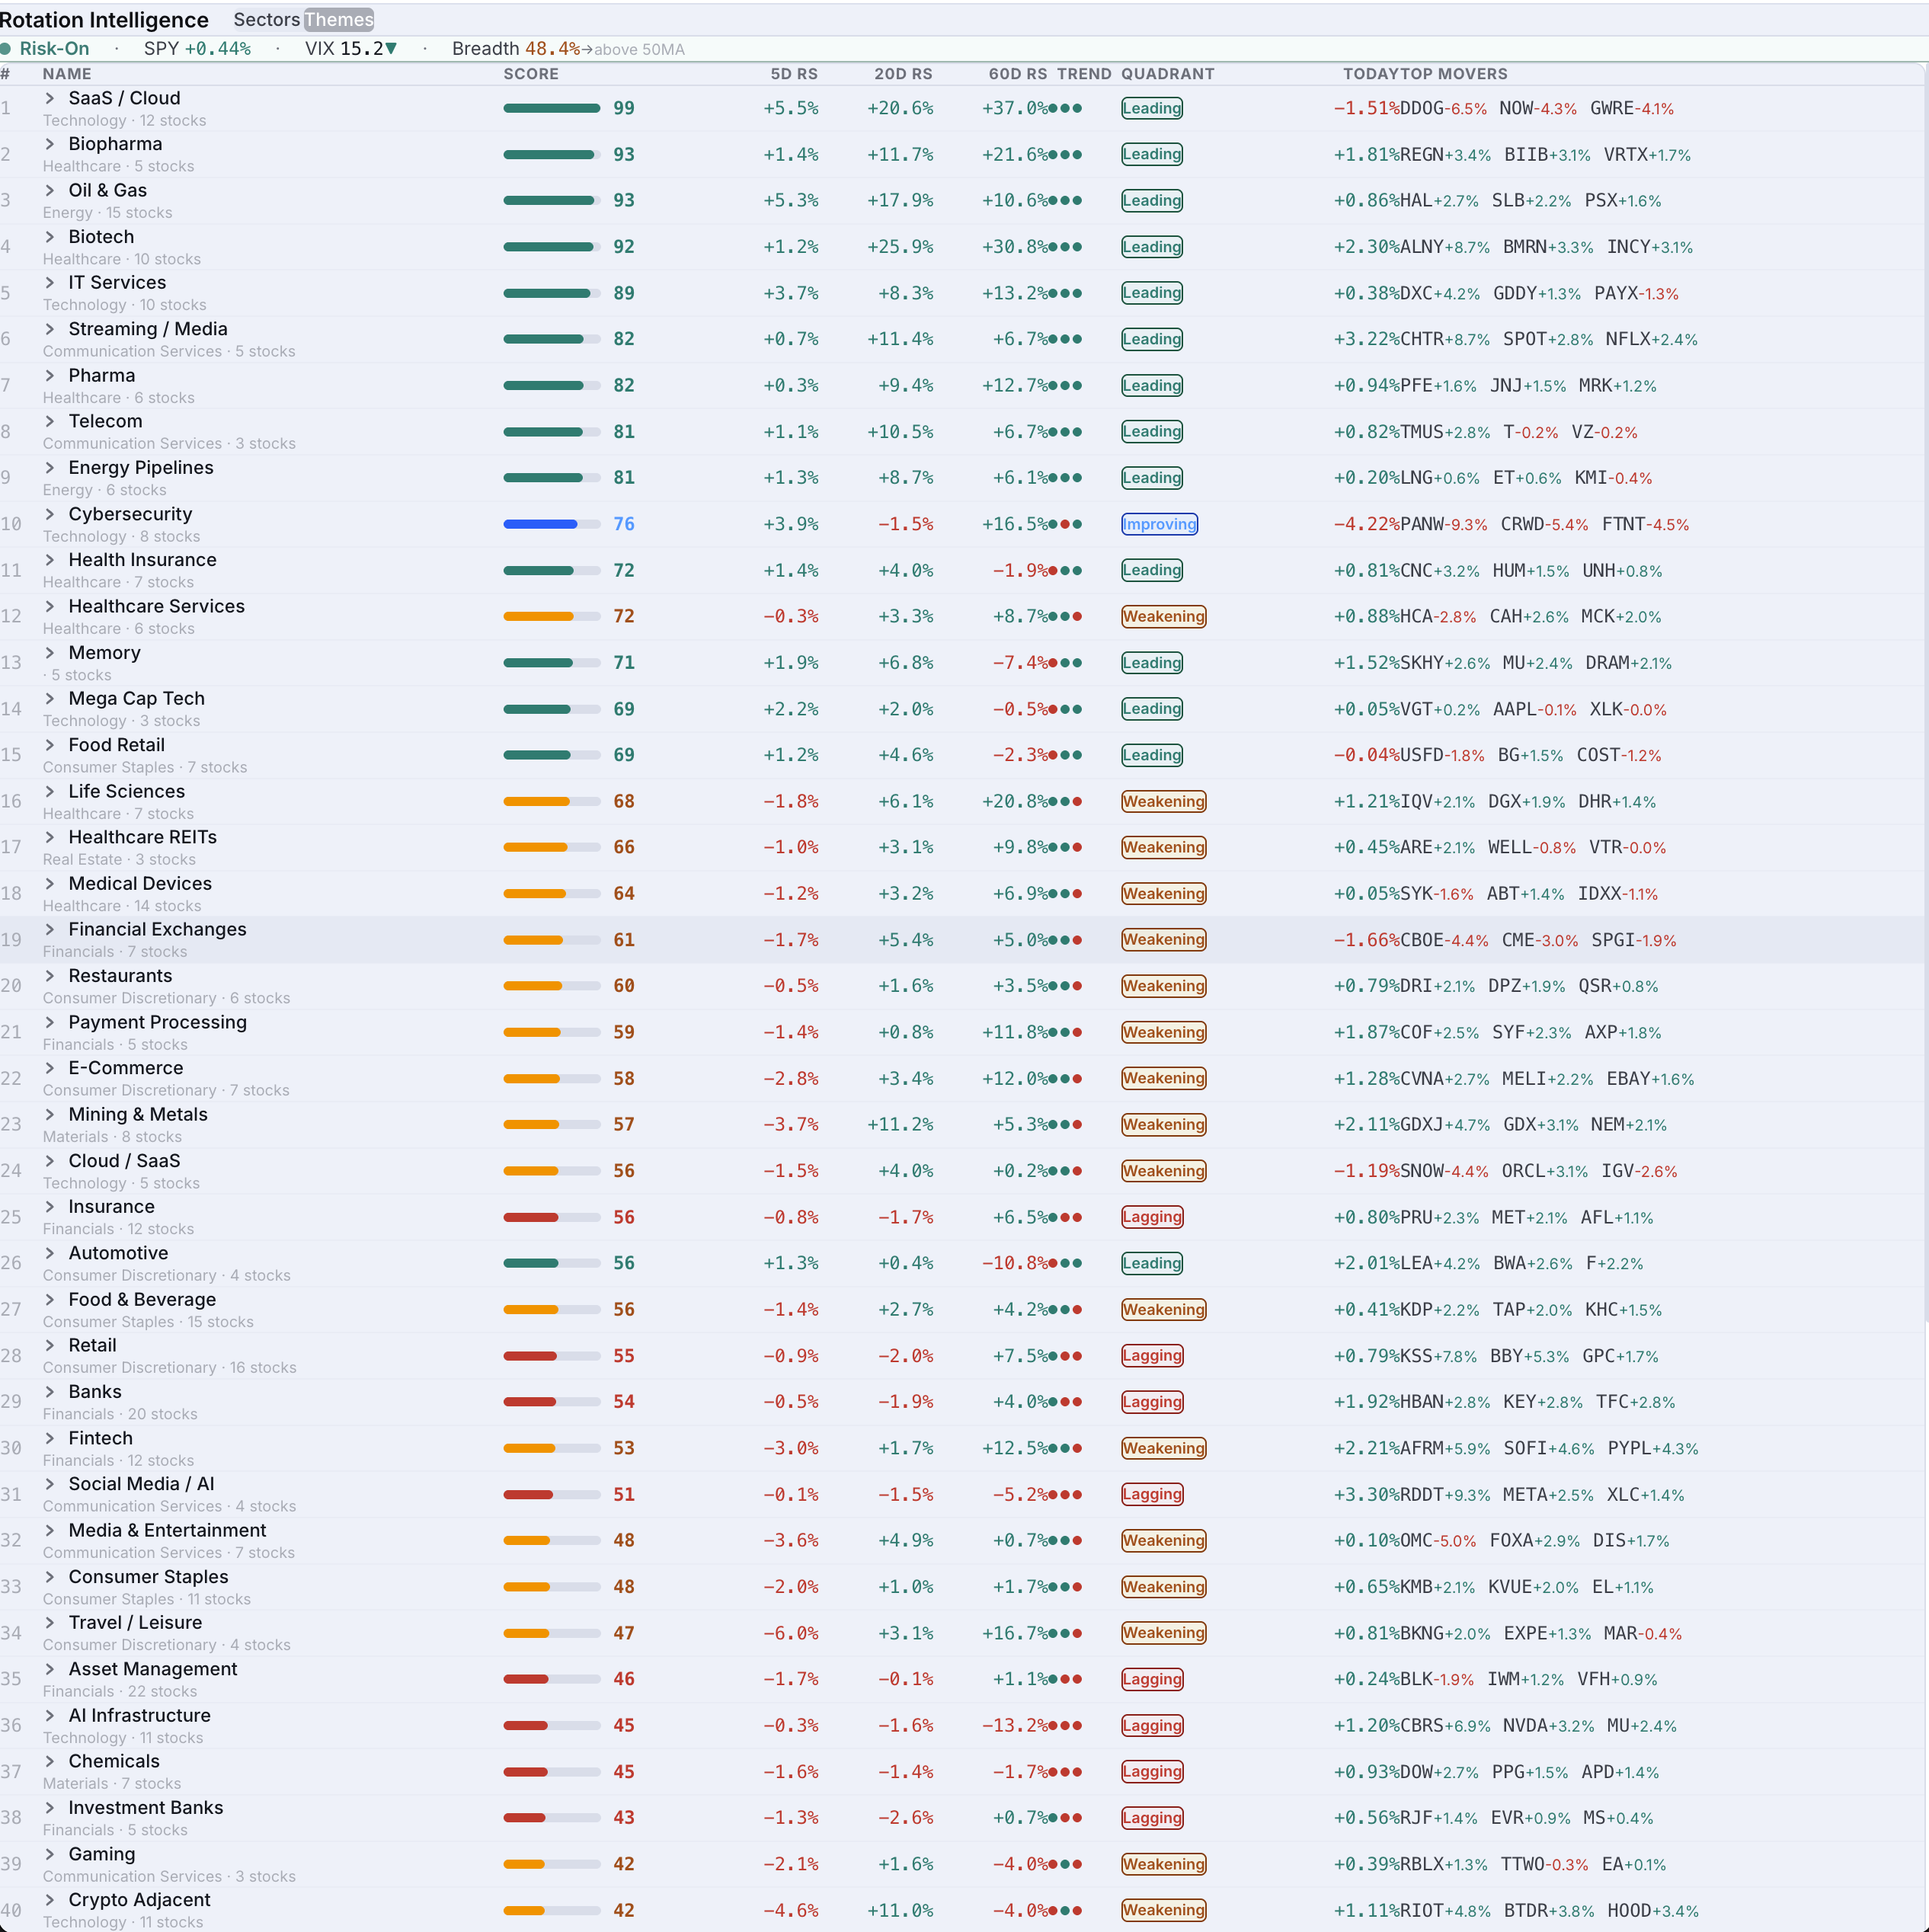Click the ALNY ticker in Biotech row
The width and height of the screenshot is (1929, 1932).
pyautogui.click(x=1422, y=247)
